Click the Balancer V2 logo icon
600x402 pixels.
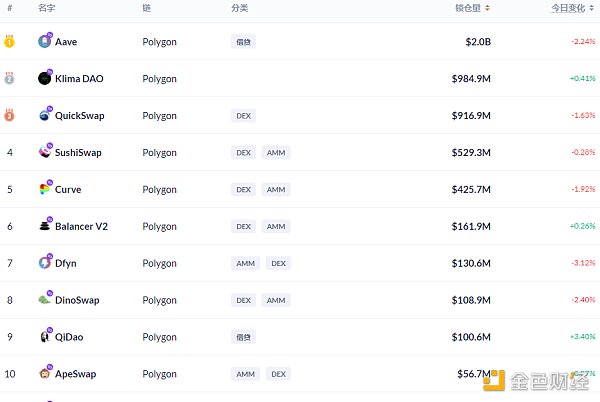tap(45, 226)
